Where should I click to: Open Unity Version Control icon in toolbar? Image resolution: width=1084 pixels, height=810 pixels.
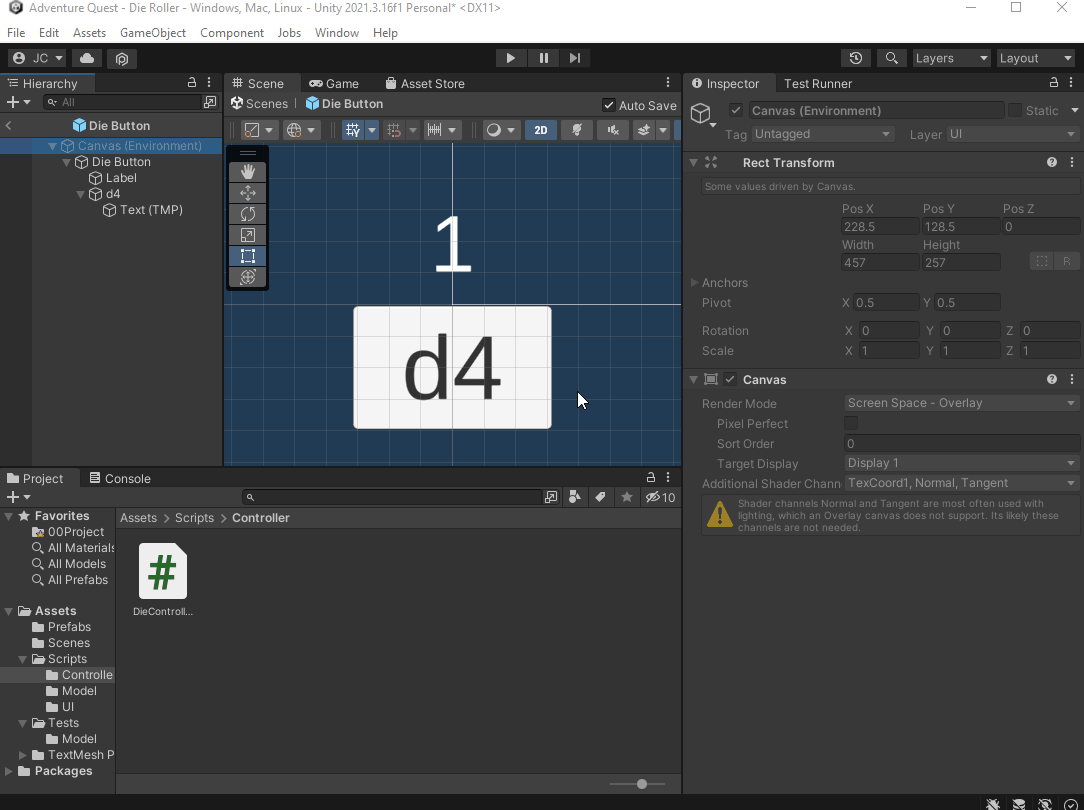[122, 59]
